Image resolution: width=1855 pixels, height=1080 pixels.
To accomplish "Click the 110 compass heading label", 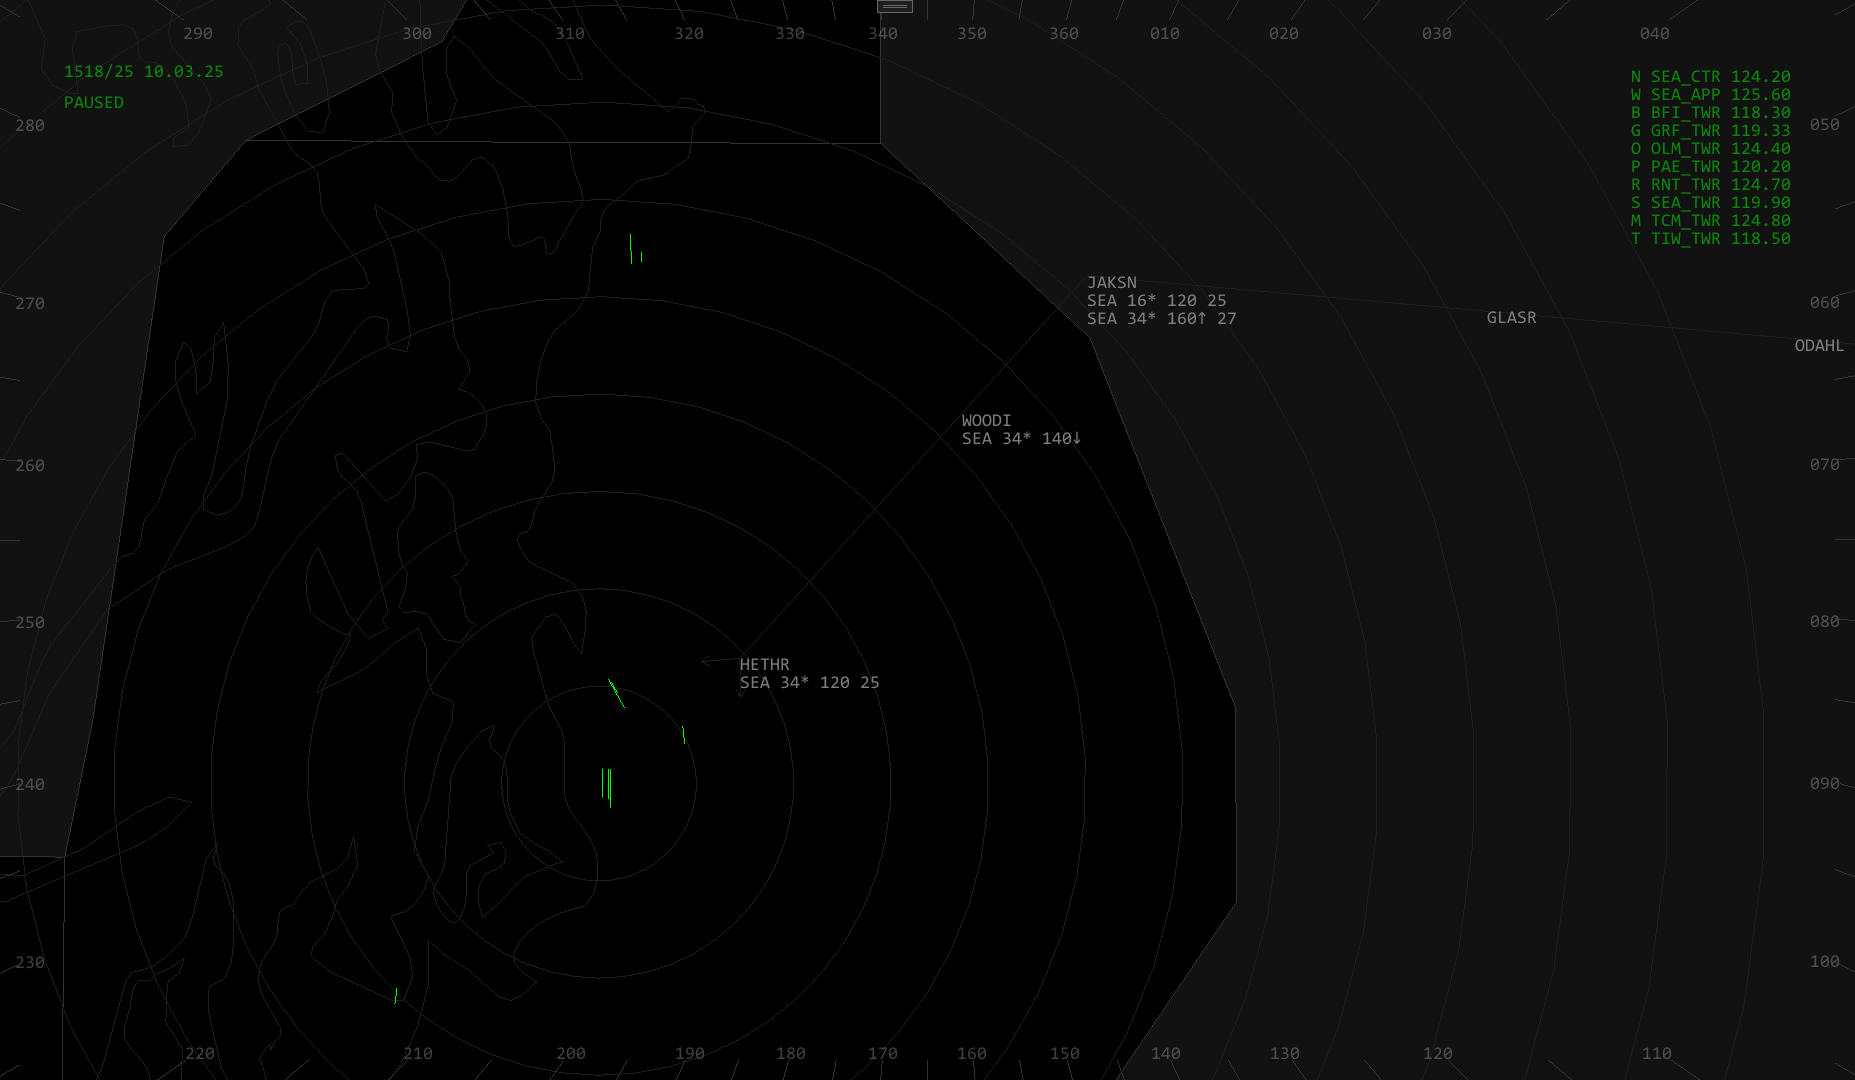I will point(1657,1054).
